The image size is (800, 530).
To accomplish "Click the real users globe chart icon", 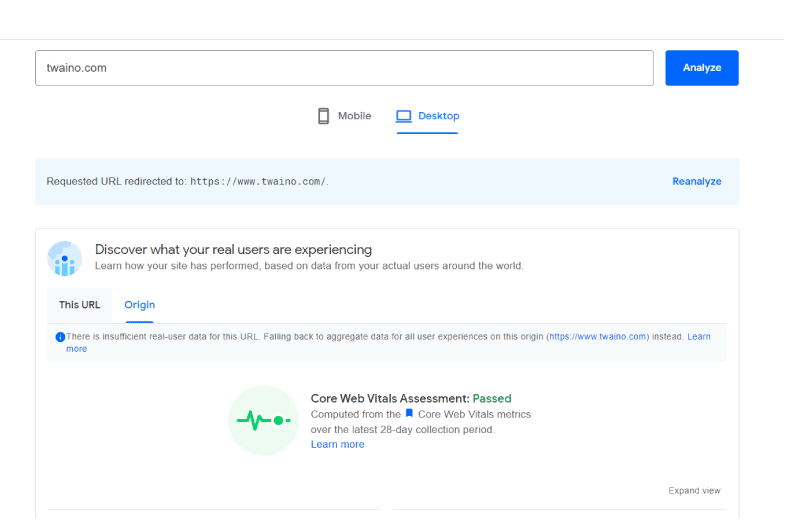I will pos(65,259).
